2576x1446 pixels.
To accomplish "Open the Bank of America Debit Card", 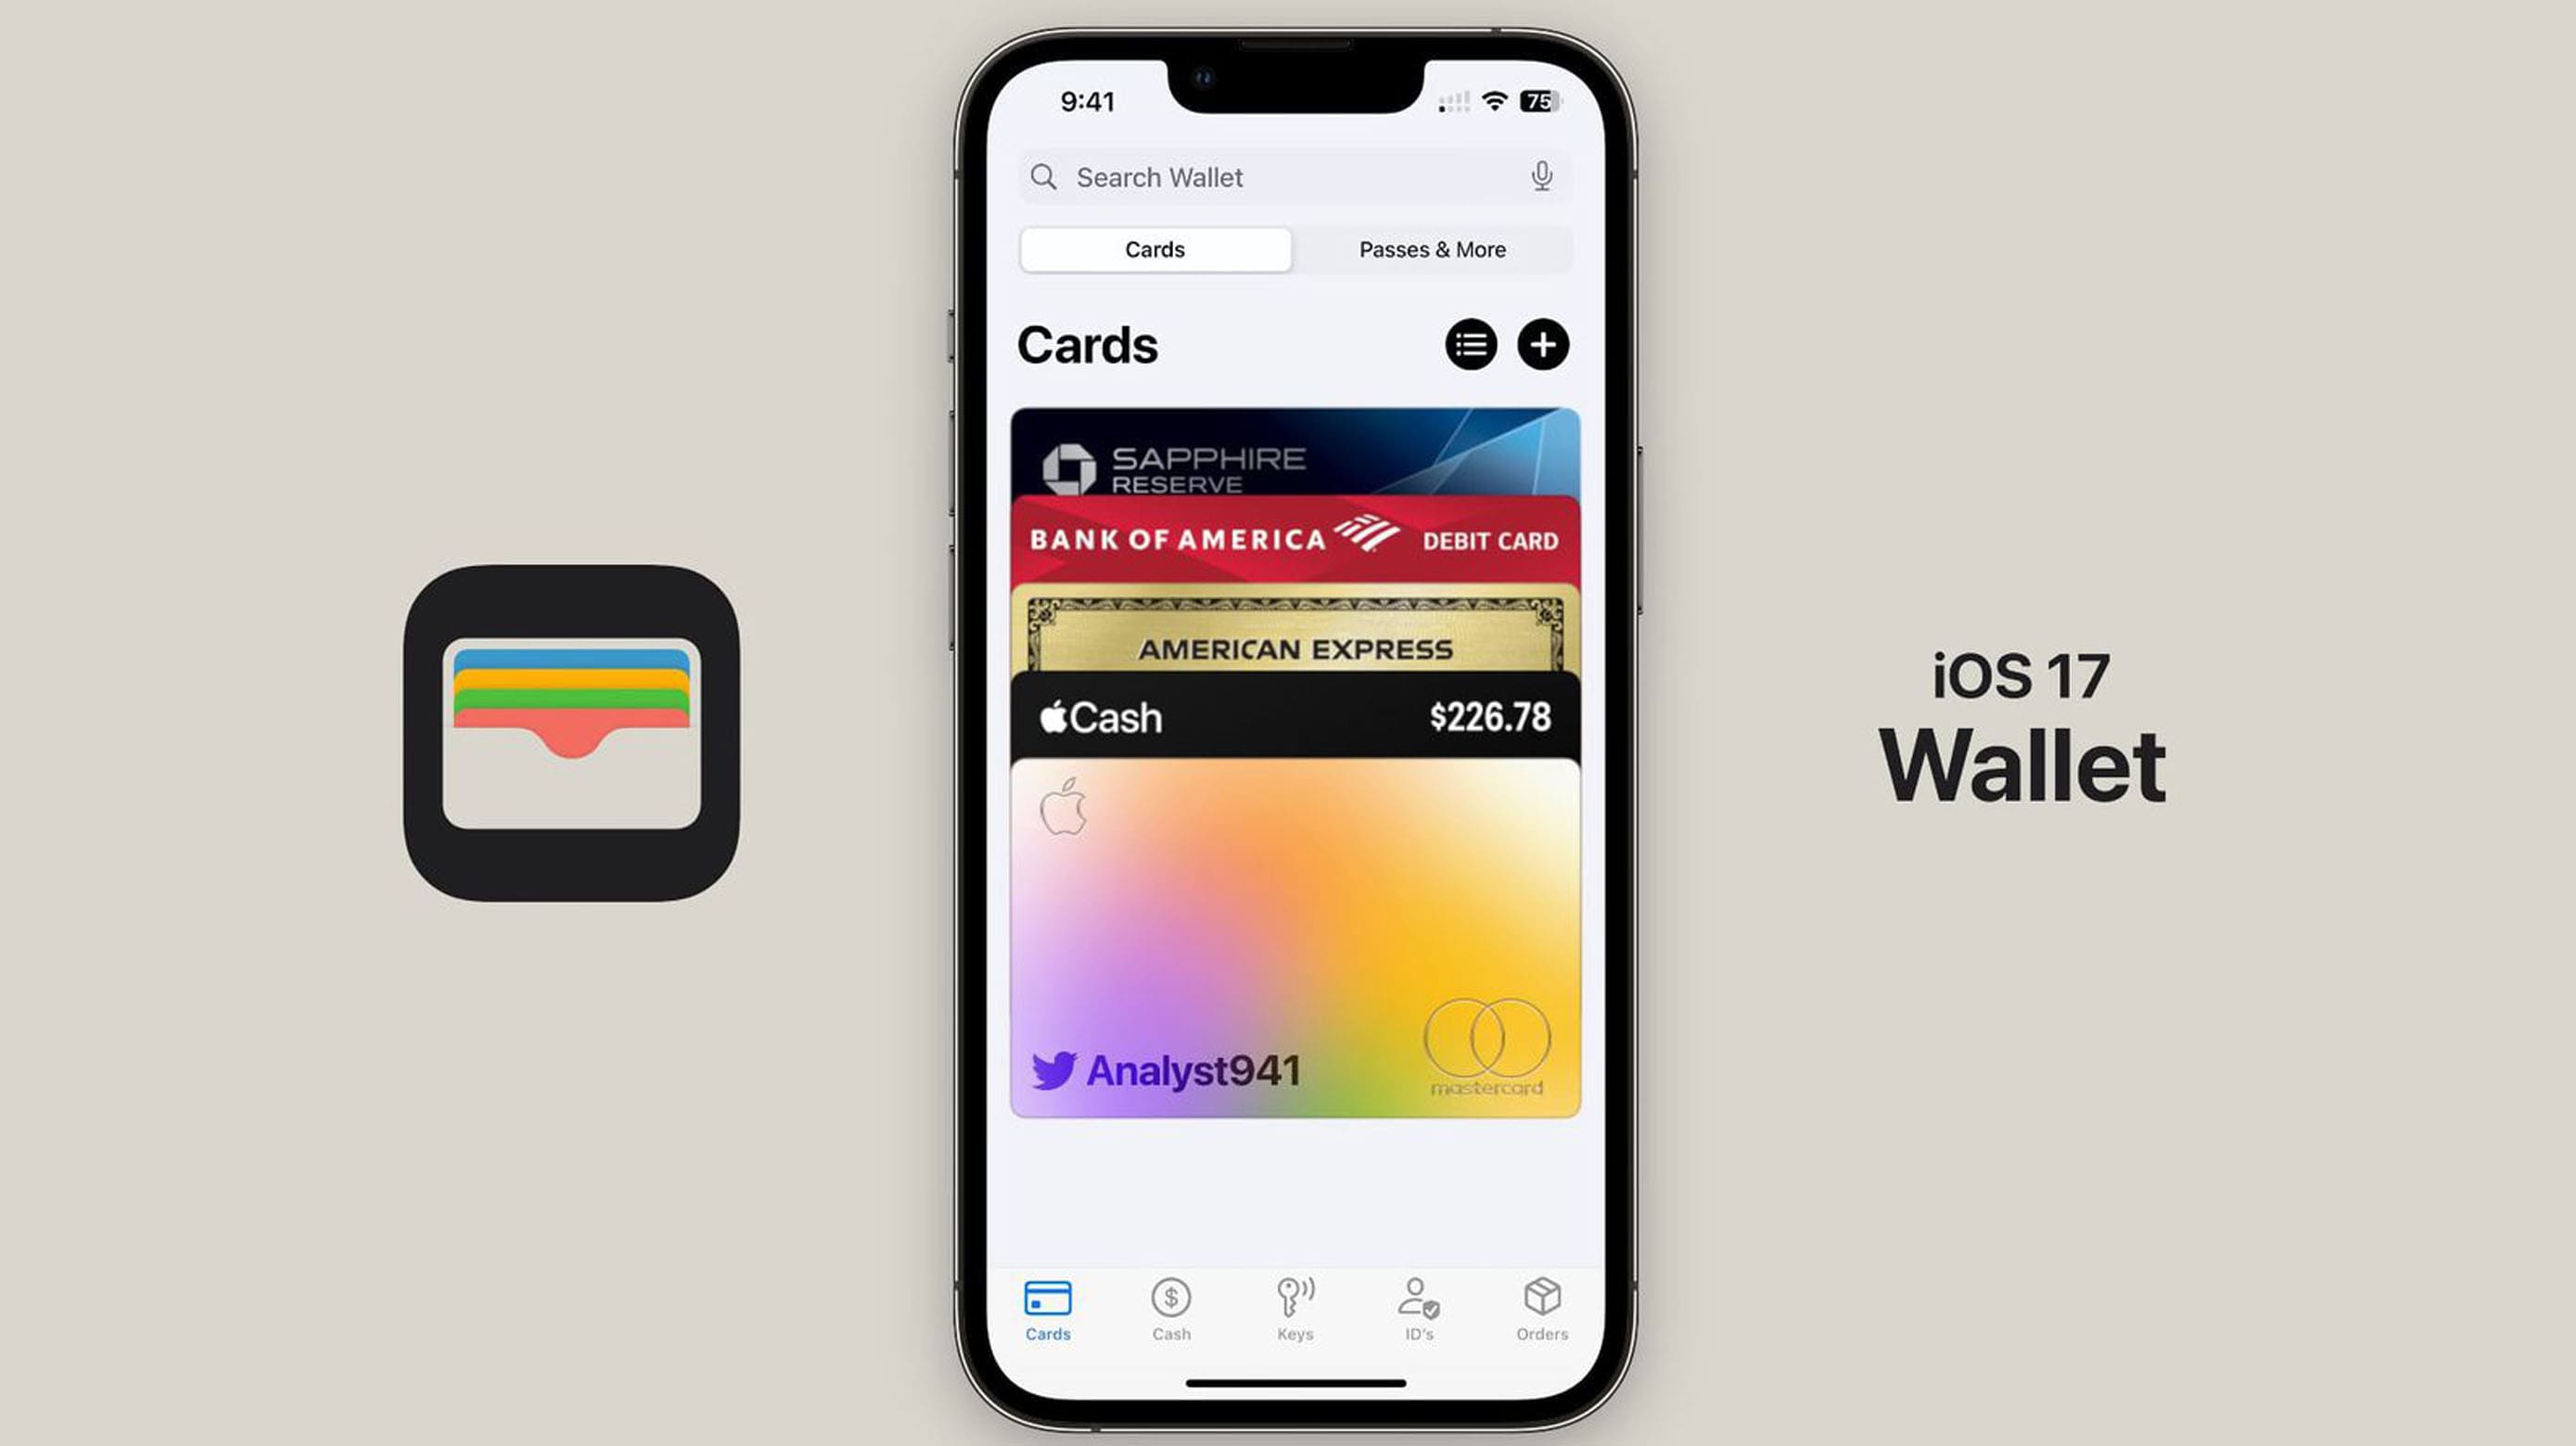I will [x=1295, y=540].
